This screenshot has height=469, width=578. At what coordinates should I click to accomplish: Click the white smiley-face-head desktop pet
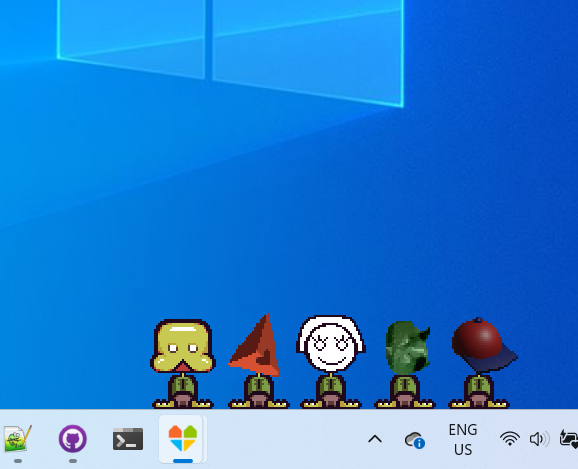click(x=331, y=362)
